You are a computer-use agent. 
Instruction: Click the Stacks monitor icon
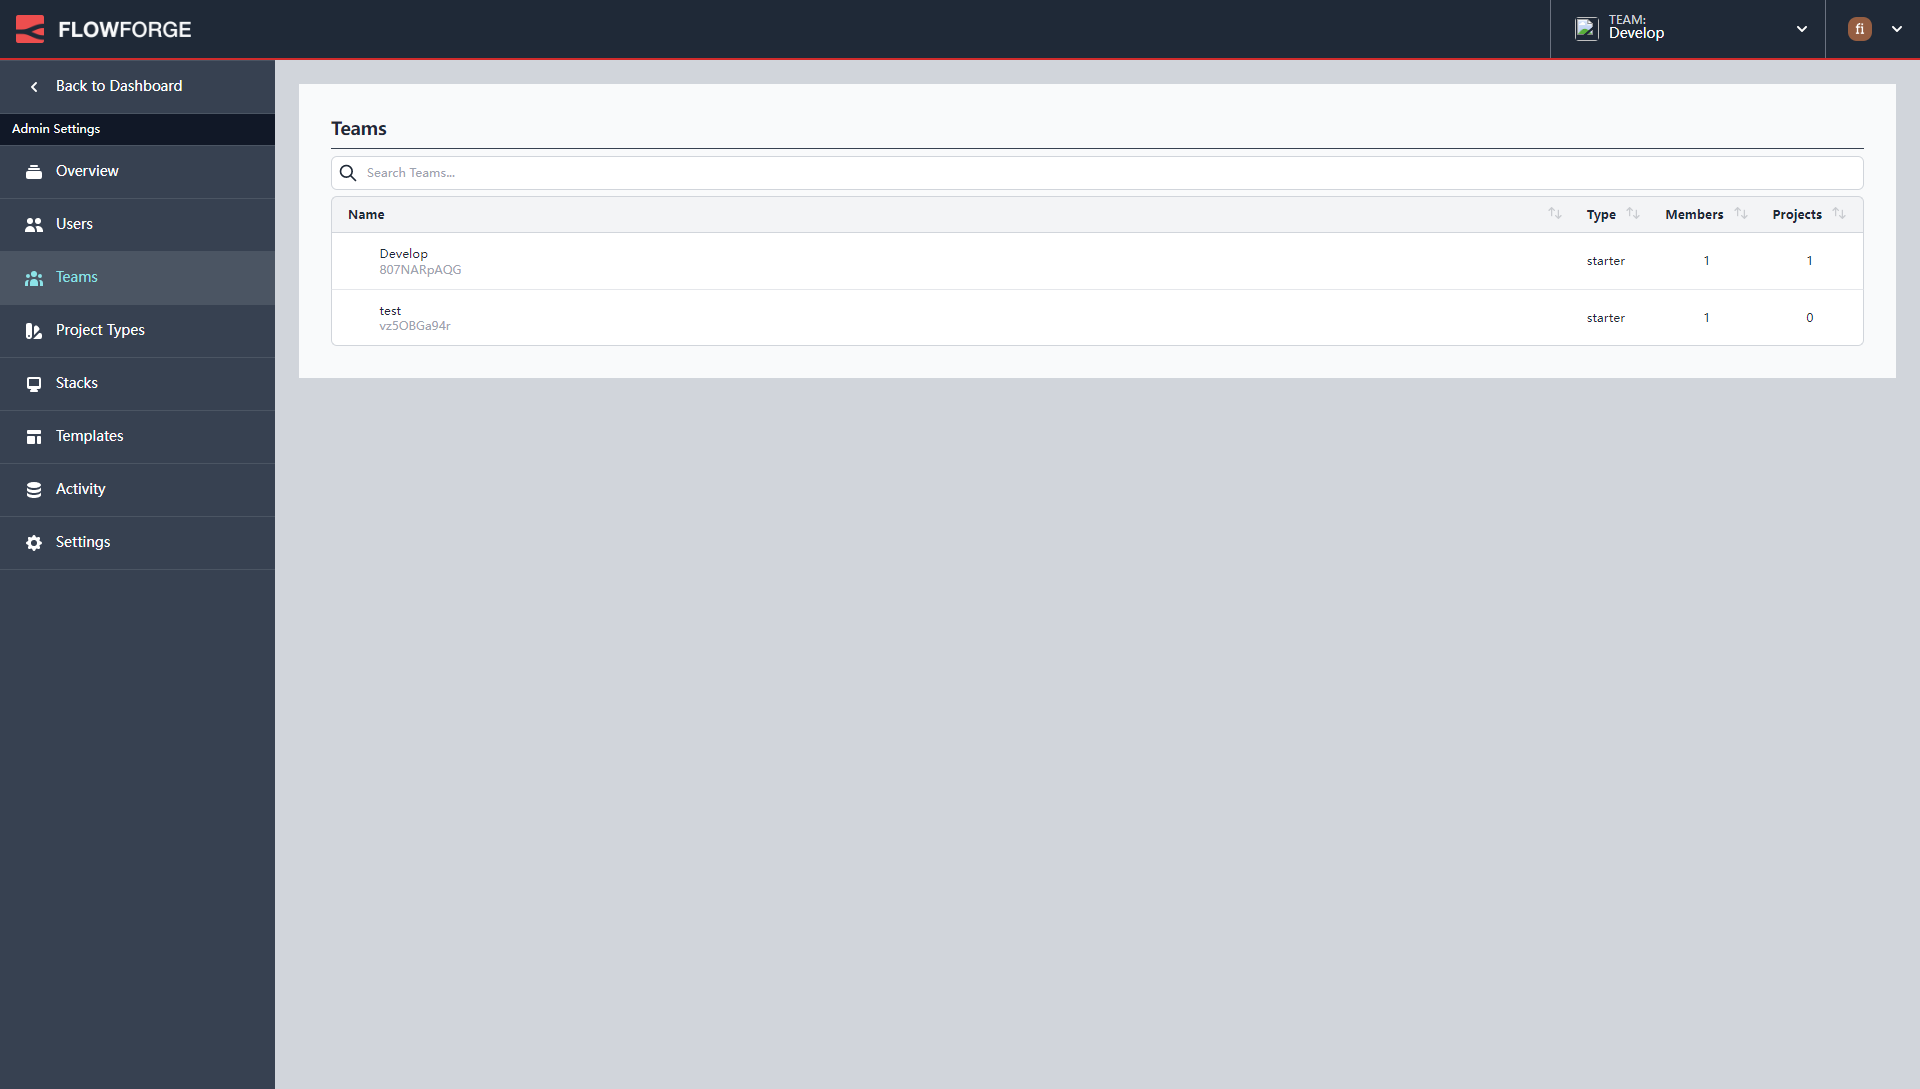tap(34, 384)
